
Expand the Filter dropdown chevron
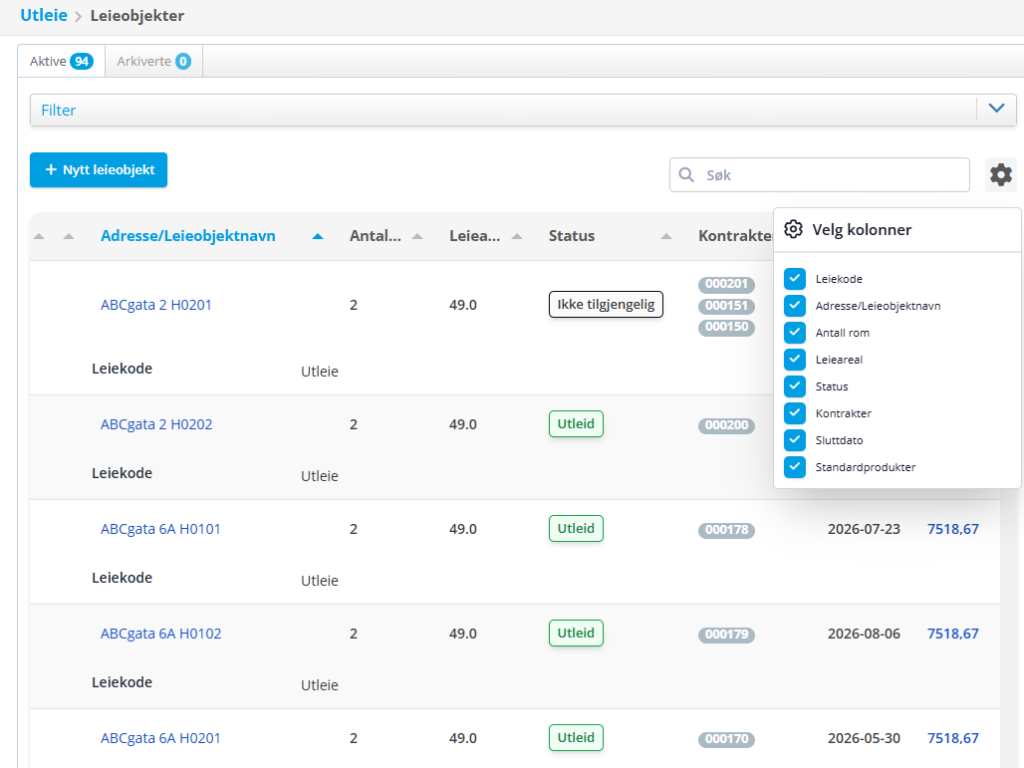pos(996,108)
